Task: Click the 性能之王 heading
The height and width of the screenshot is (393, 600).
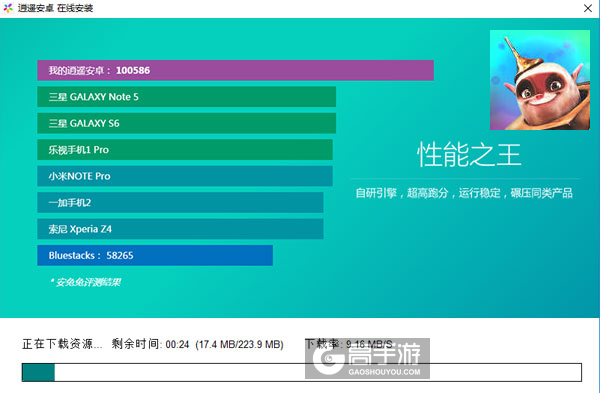Action: 469,155
